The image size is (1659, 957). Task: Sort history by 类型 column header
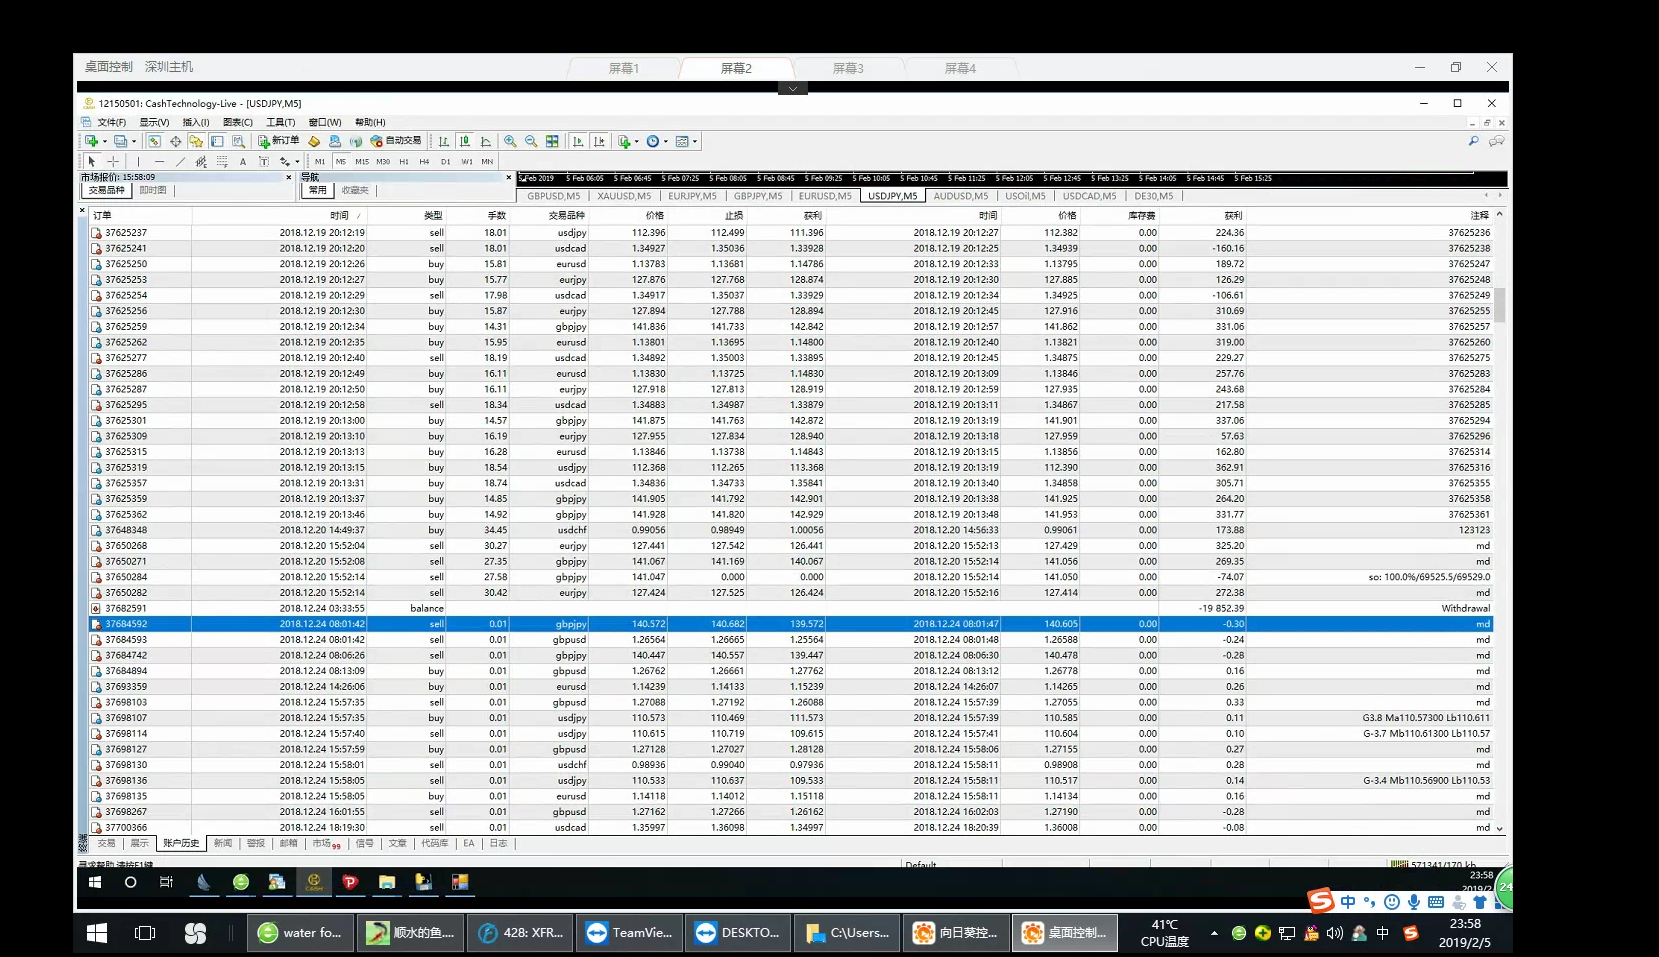(408, 215)
